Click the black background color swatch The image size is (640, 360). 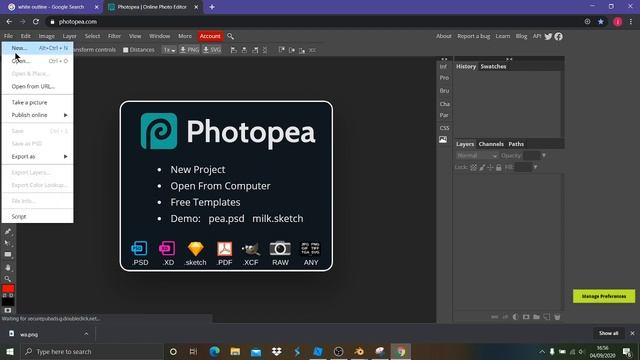pyautogui.click(x=8, y=302)
